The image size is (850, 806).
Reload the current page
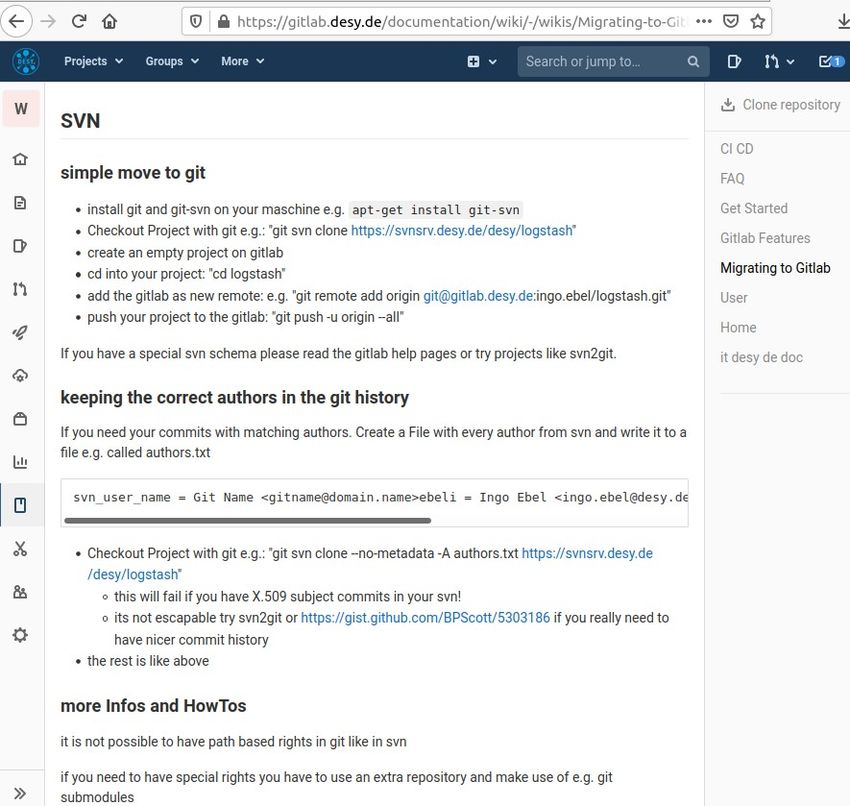(x=79, y=22)
